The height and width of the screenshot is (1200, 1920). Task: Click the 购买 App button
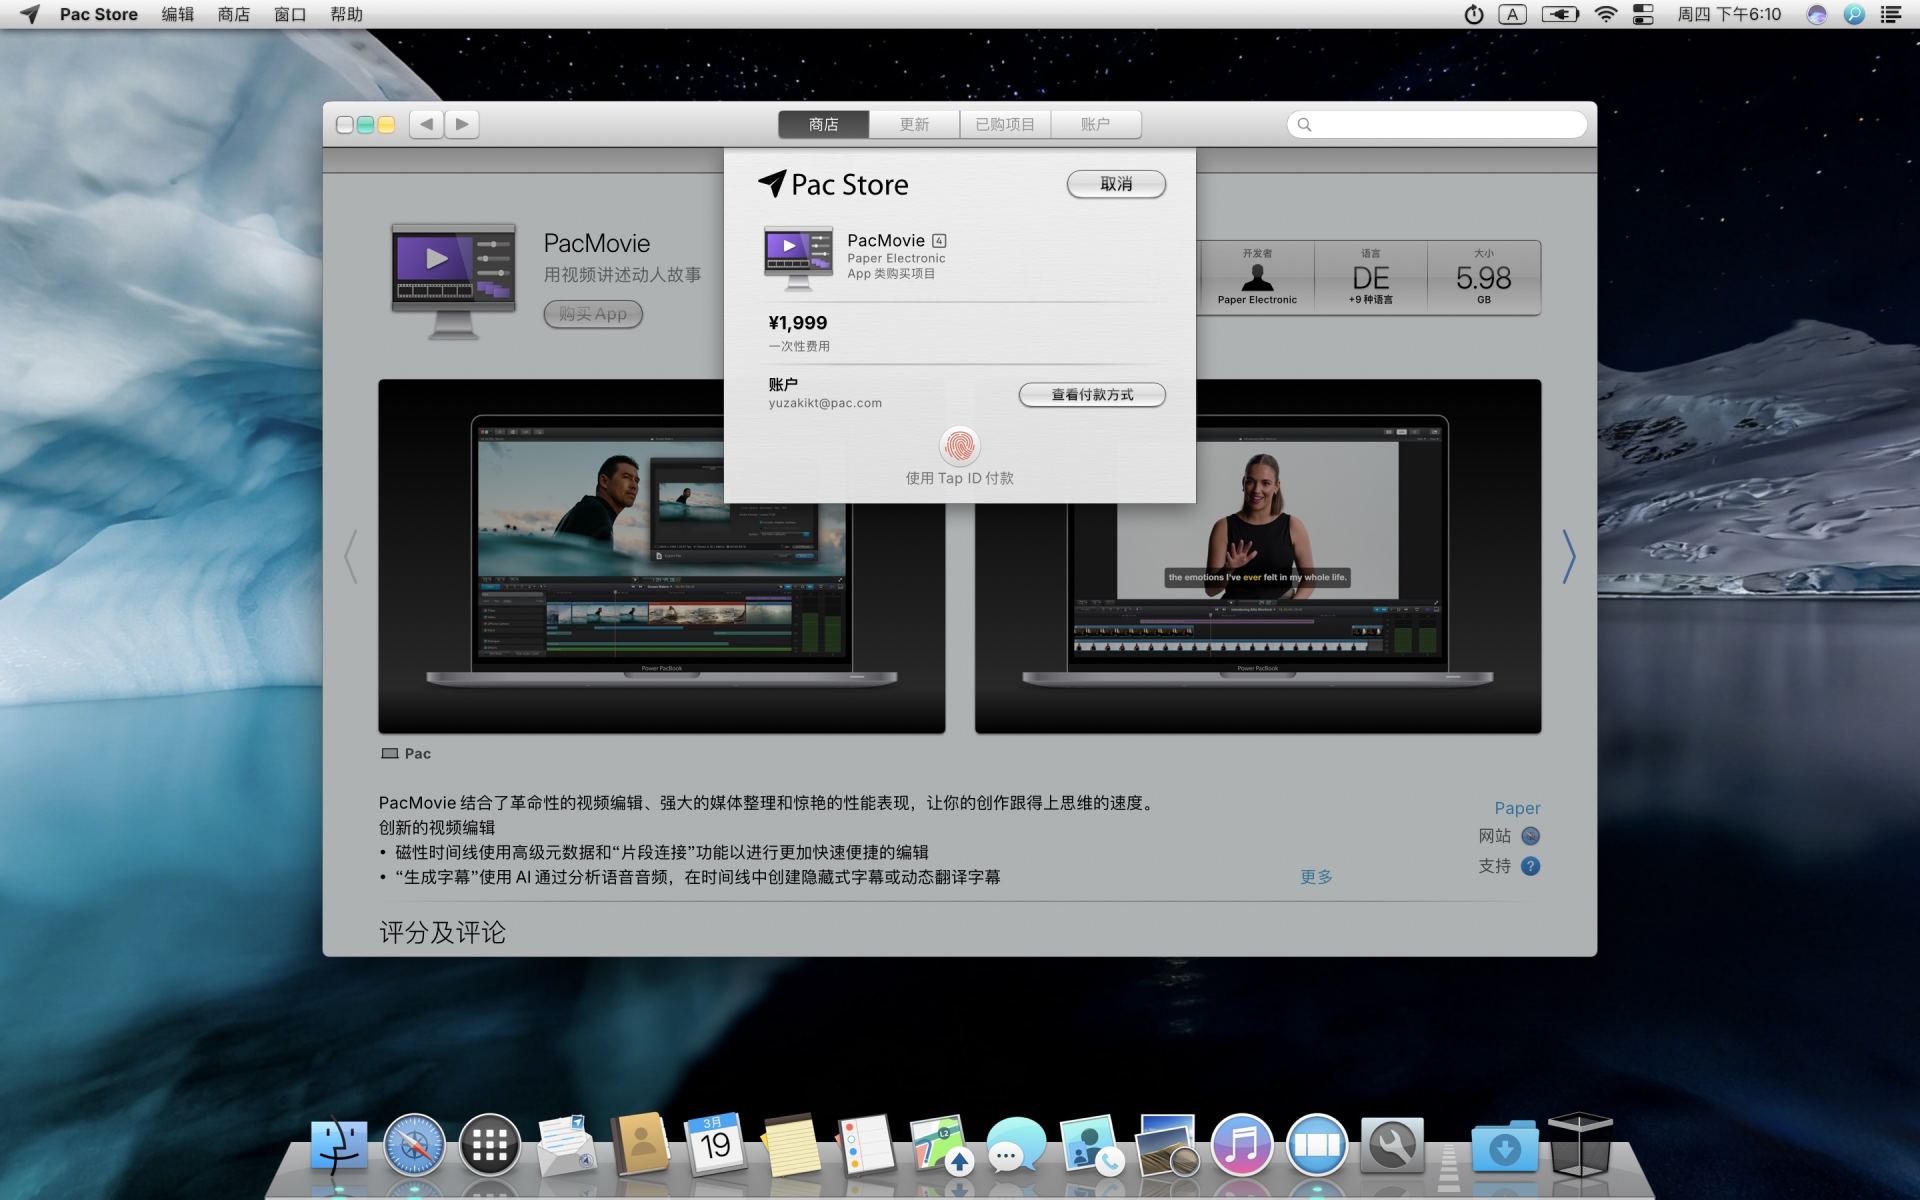pyautogui.click(x=593, y=314)
